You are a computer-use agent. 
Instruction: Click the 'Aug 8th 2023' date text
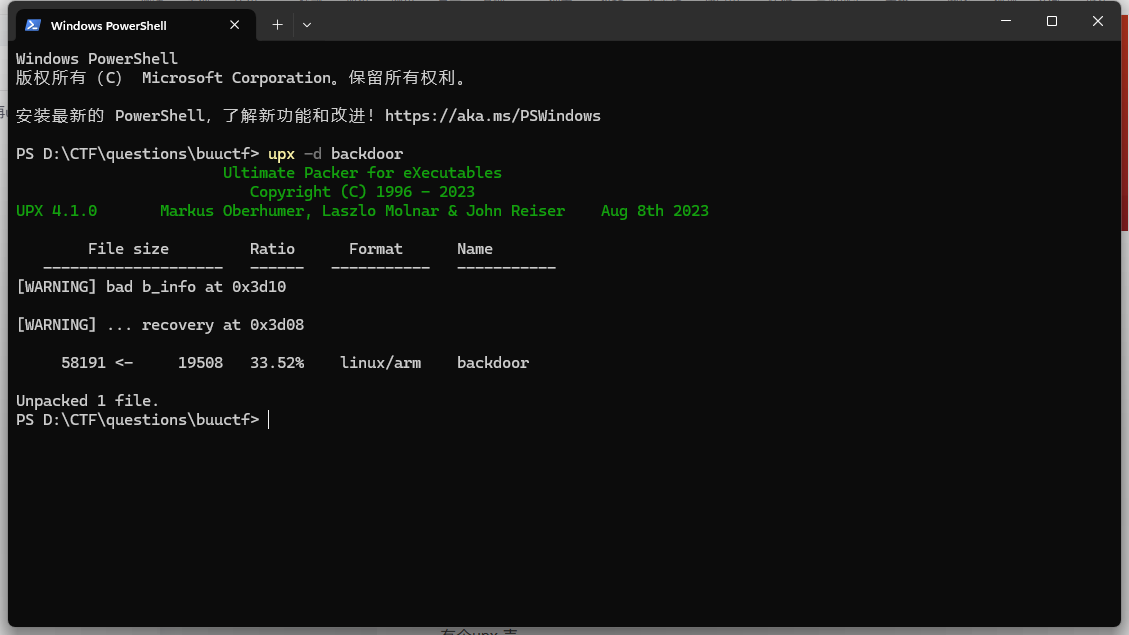[655, 211]
